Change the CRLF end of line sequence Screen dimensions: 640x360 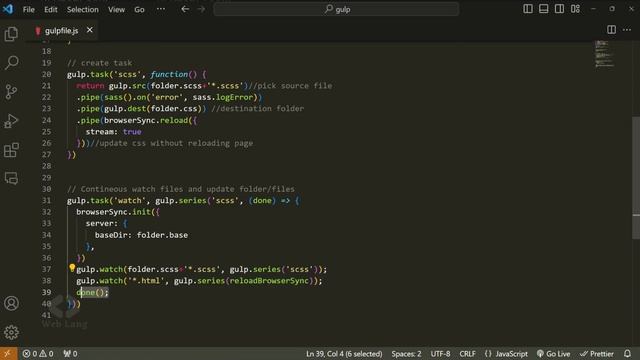tap(467, 354)
